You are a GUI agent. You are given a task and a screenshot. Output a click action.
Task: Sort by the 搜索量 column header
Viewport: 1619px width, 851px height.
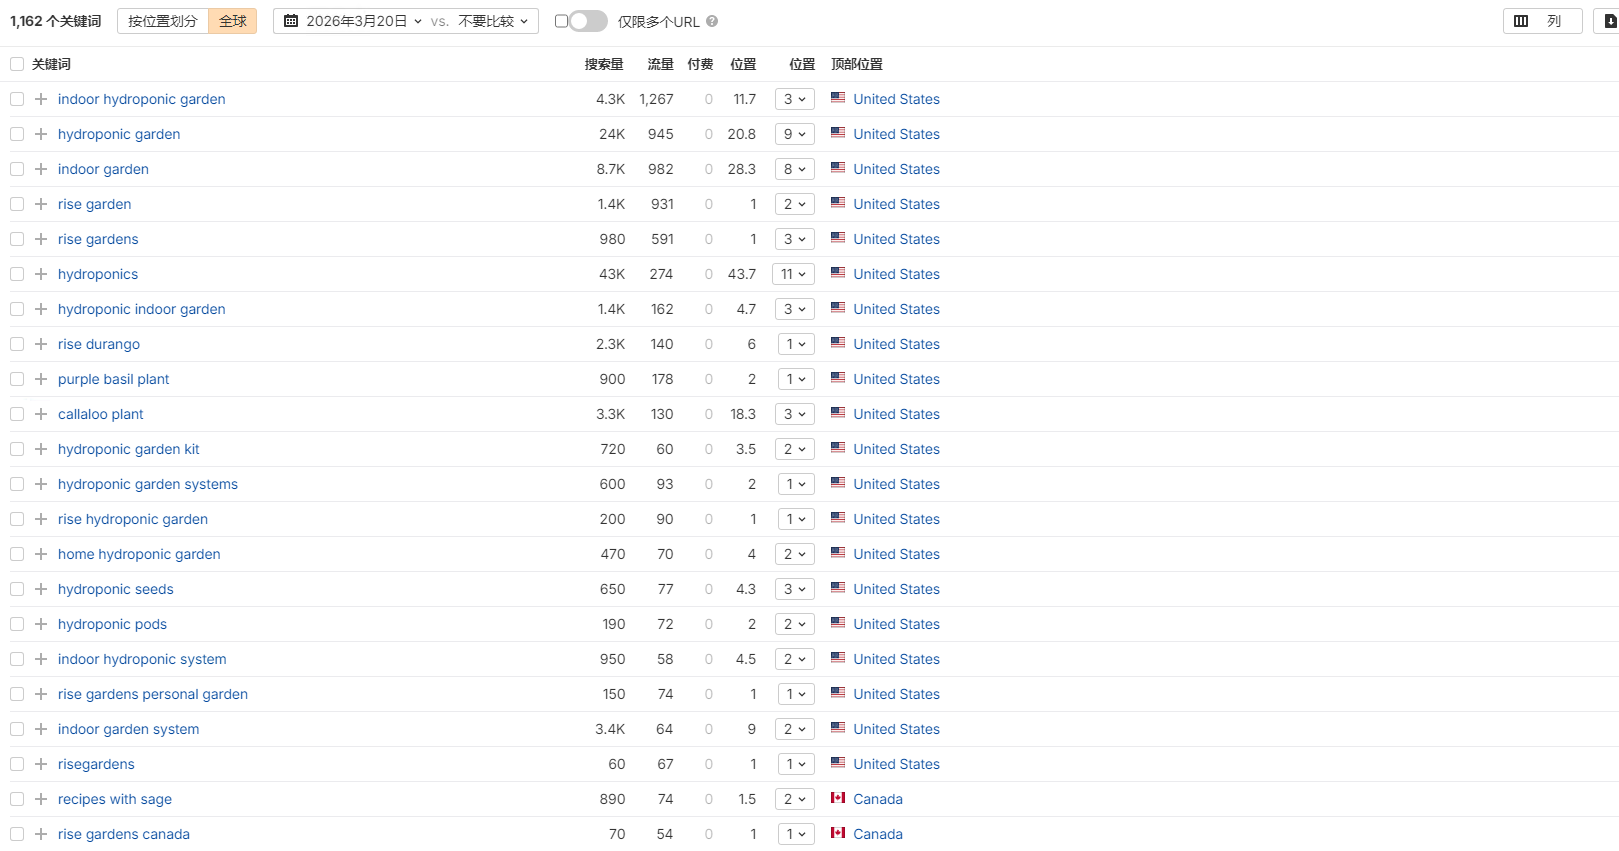[604, 64]
